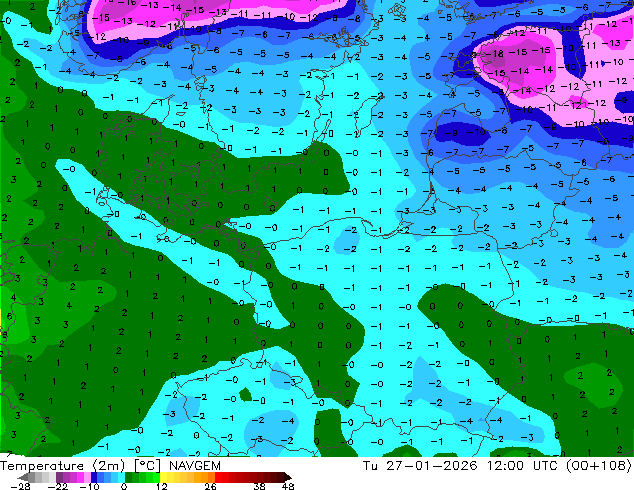
Task: Click the 'Temperature (2m)' title text
Action: [62, 466]
